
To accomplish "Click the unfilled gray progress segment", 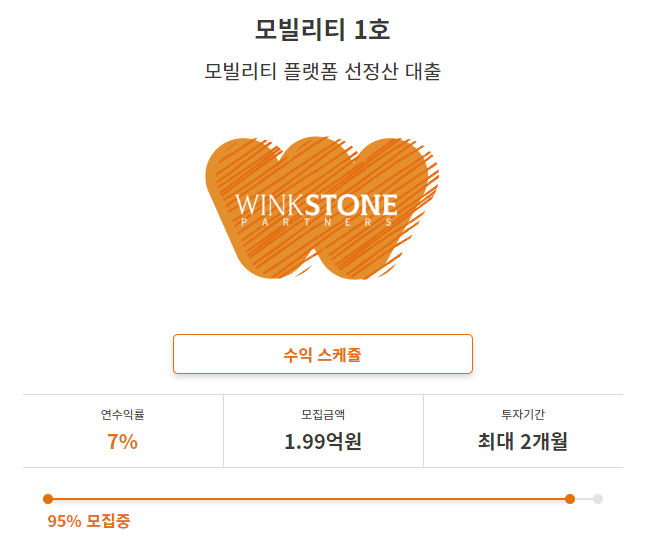I will point(584,499).
